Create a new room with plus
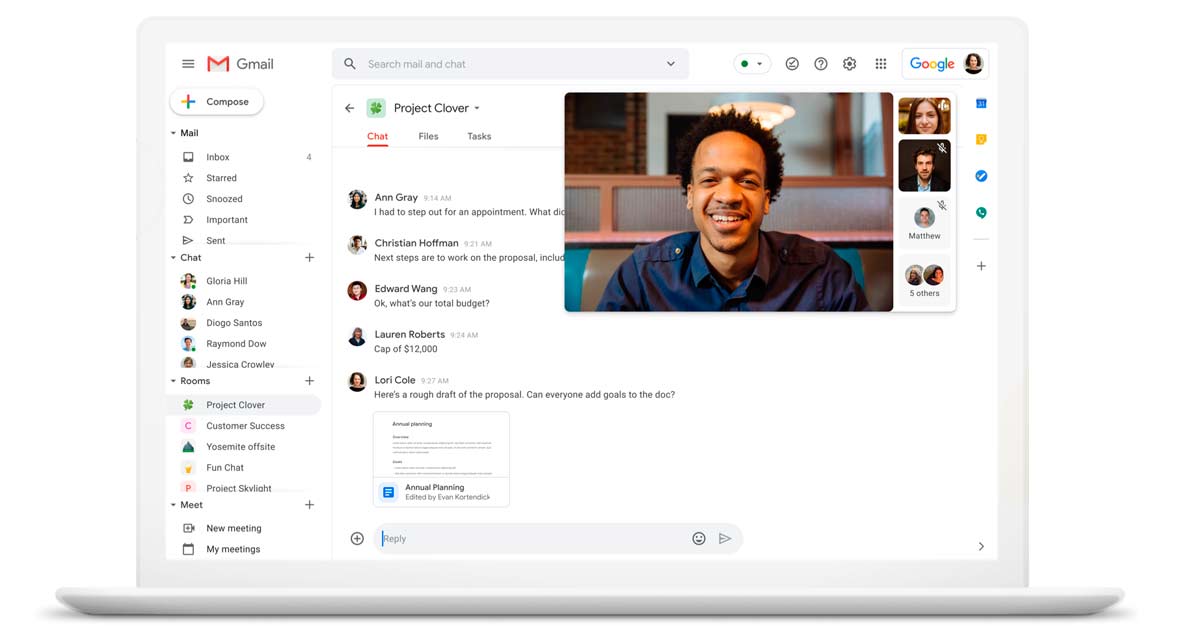Viewport: 1200px width, 630px height. tap(310, 381)
